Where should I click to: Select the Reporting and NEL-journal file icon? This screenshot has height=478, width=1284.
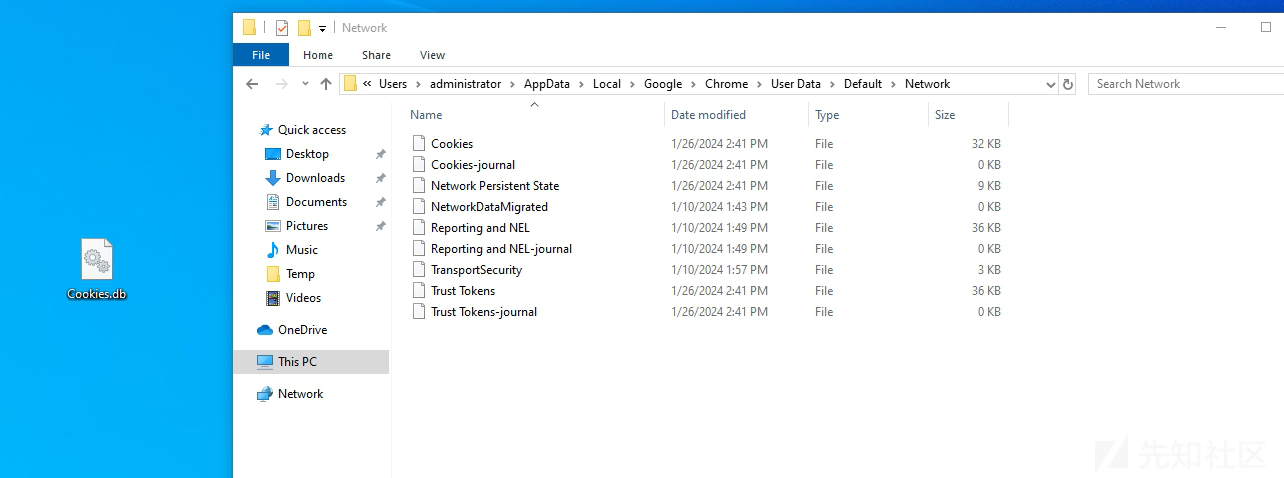click(x=419, y=249)
